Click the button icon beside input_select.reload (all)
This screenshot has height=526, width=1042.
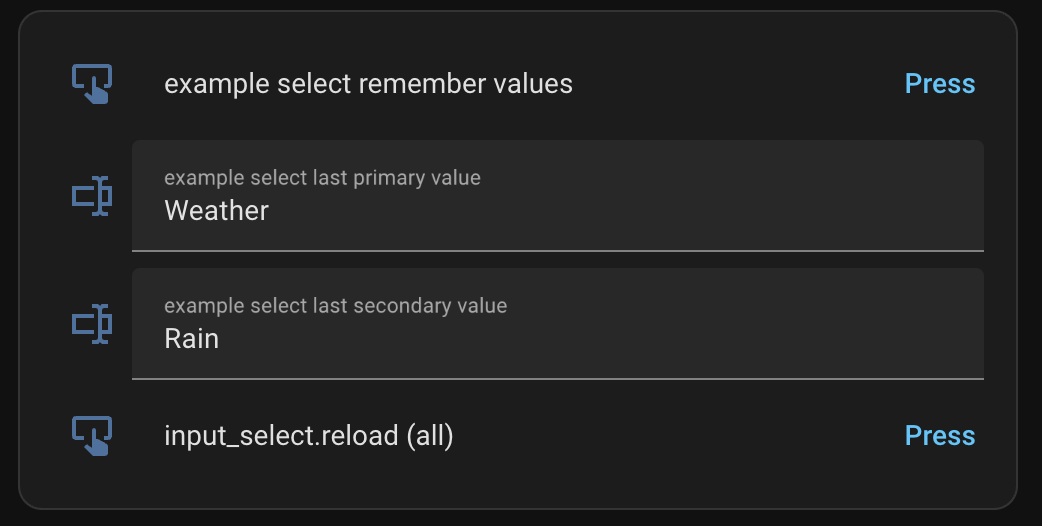click(92, 436)
